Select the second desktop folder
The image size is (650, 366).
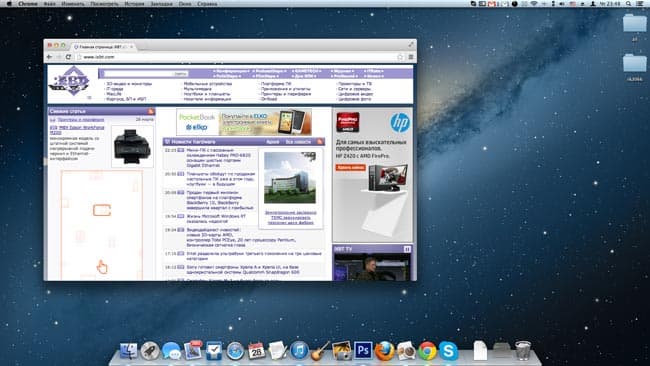point(635,63)
